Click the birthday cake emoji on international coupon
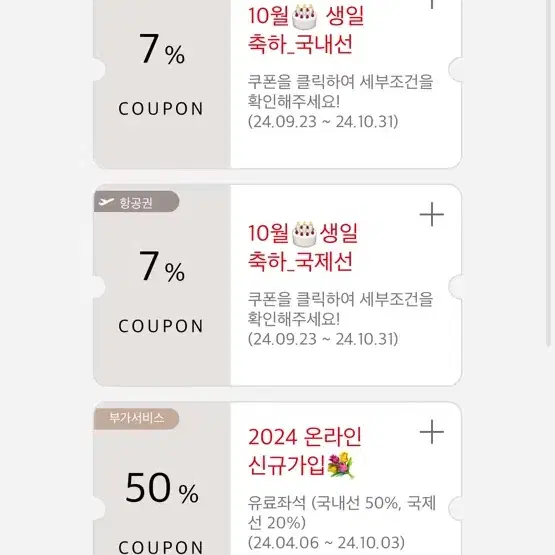555x555 pixels. [304, 234]
